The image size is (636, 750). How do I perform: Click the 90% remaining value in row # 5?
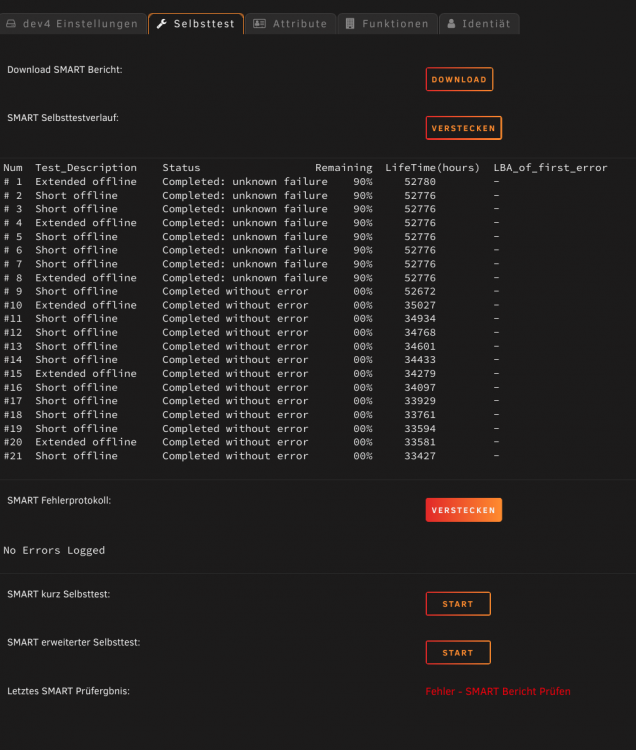(363, 237)
